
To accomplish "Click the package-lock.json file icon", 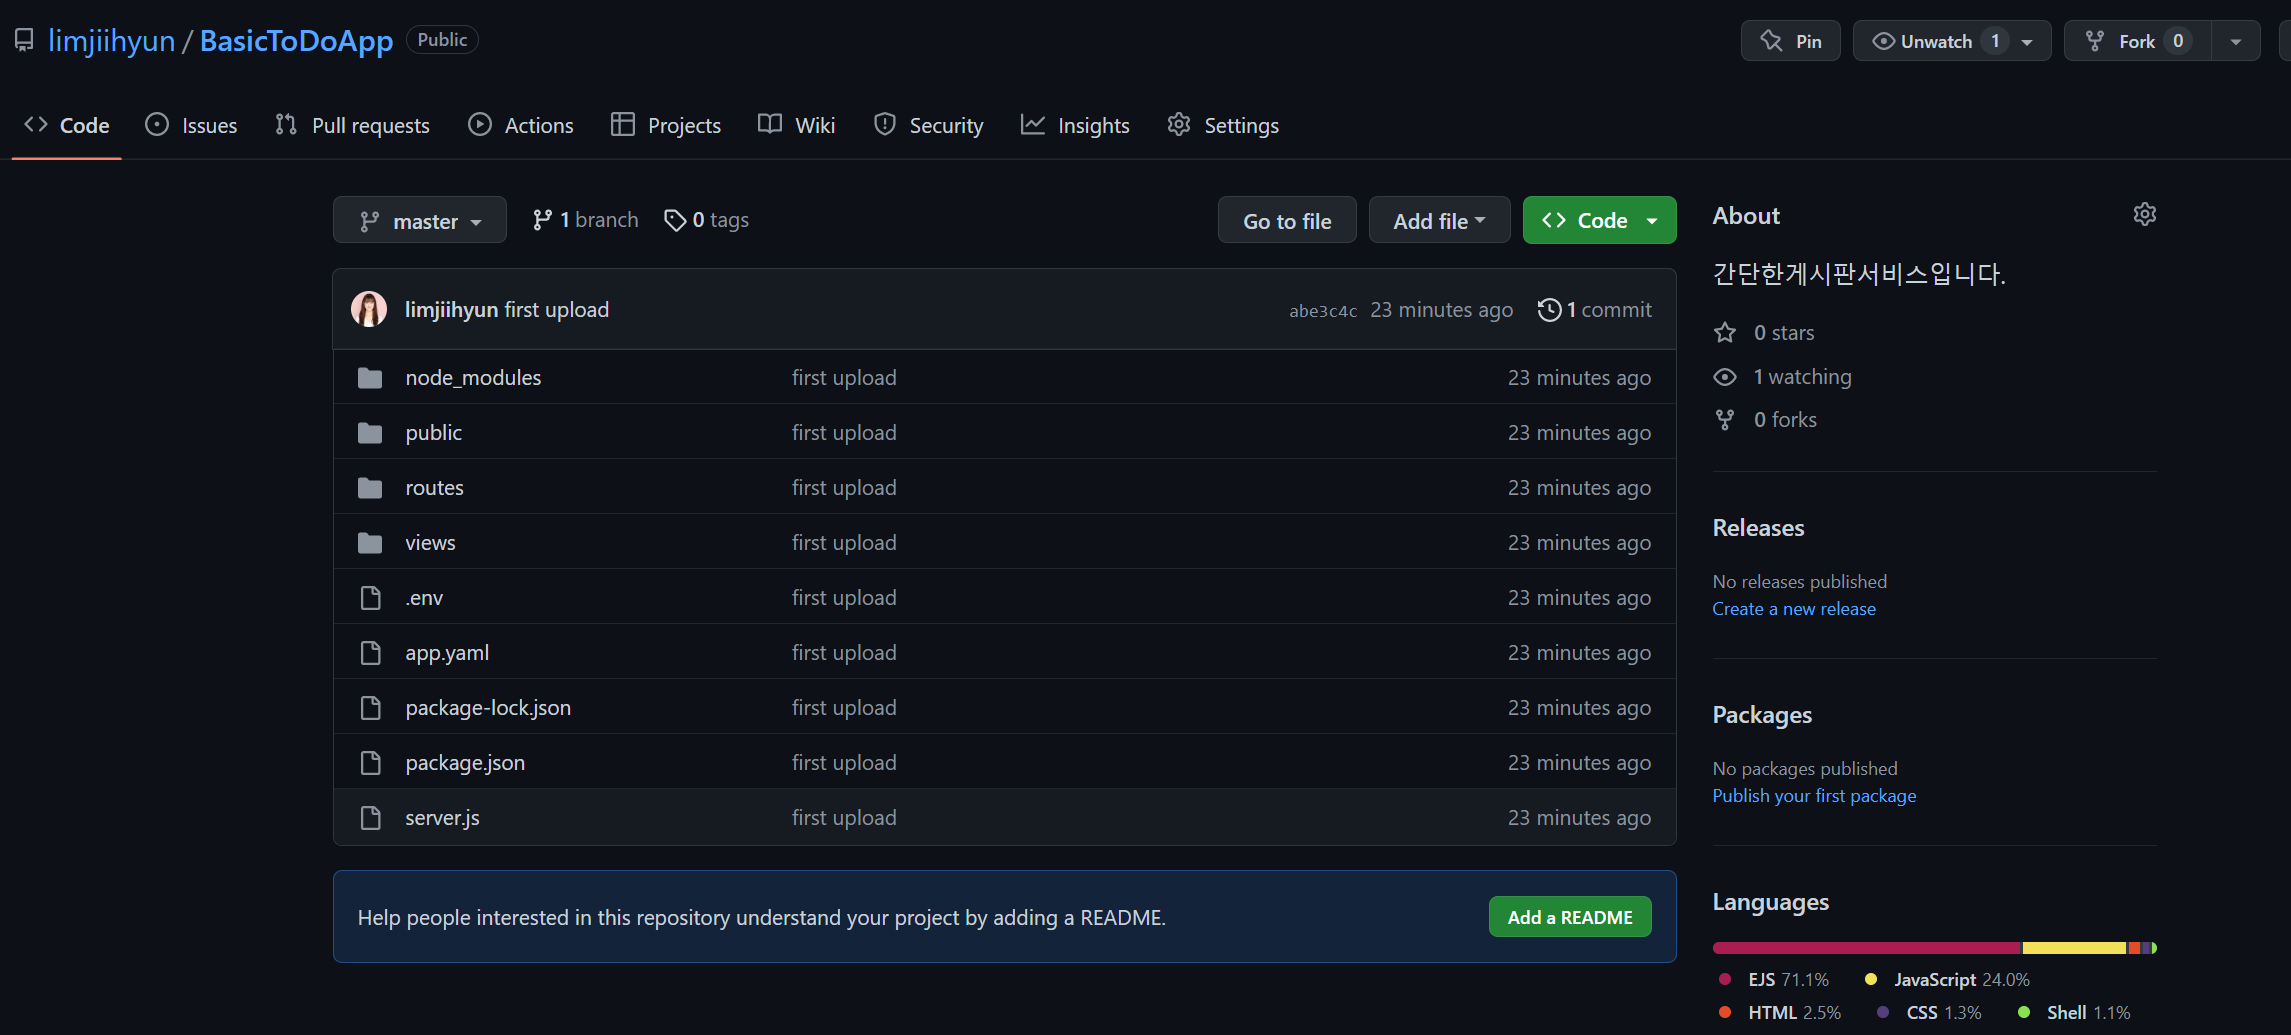I will 370,708.
